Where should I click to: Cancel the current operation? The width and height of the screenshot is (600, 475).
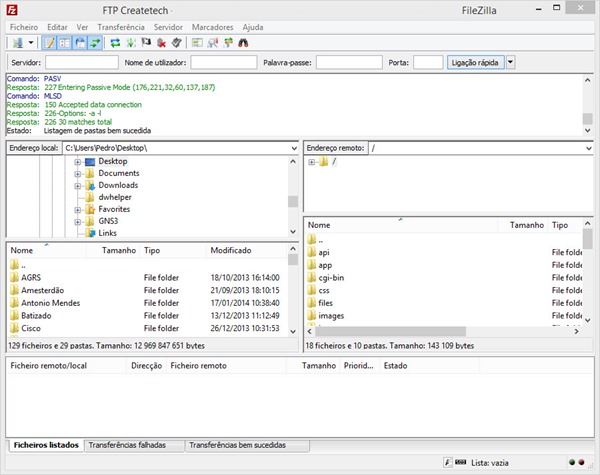click(146, 42)
